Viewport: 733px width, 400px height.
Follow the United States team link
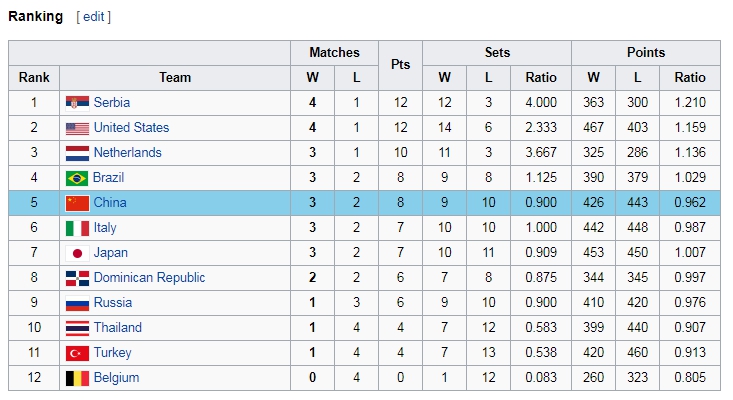pyautogui.click(x=131, y=128)
